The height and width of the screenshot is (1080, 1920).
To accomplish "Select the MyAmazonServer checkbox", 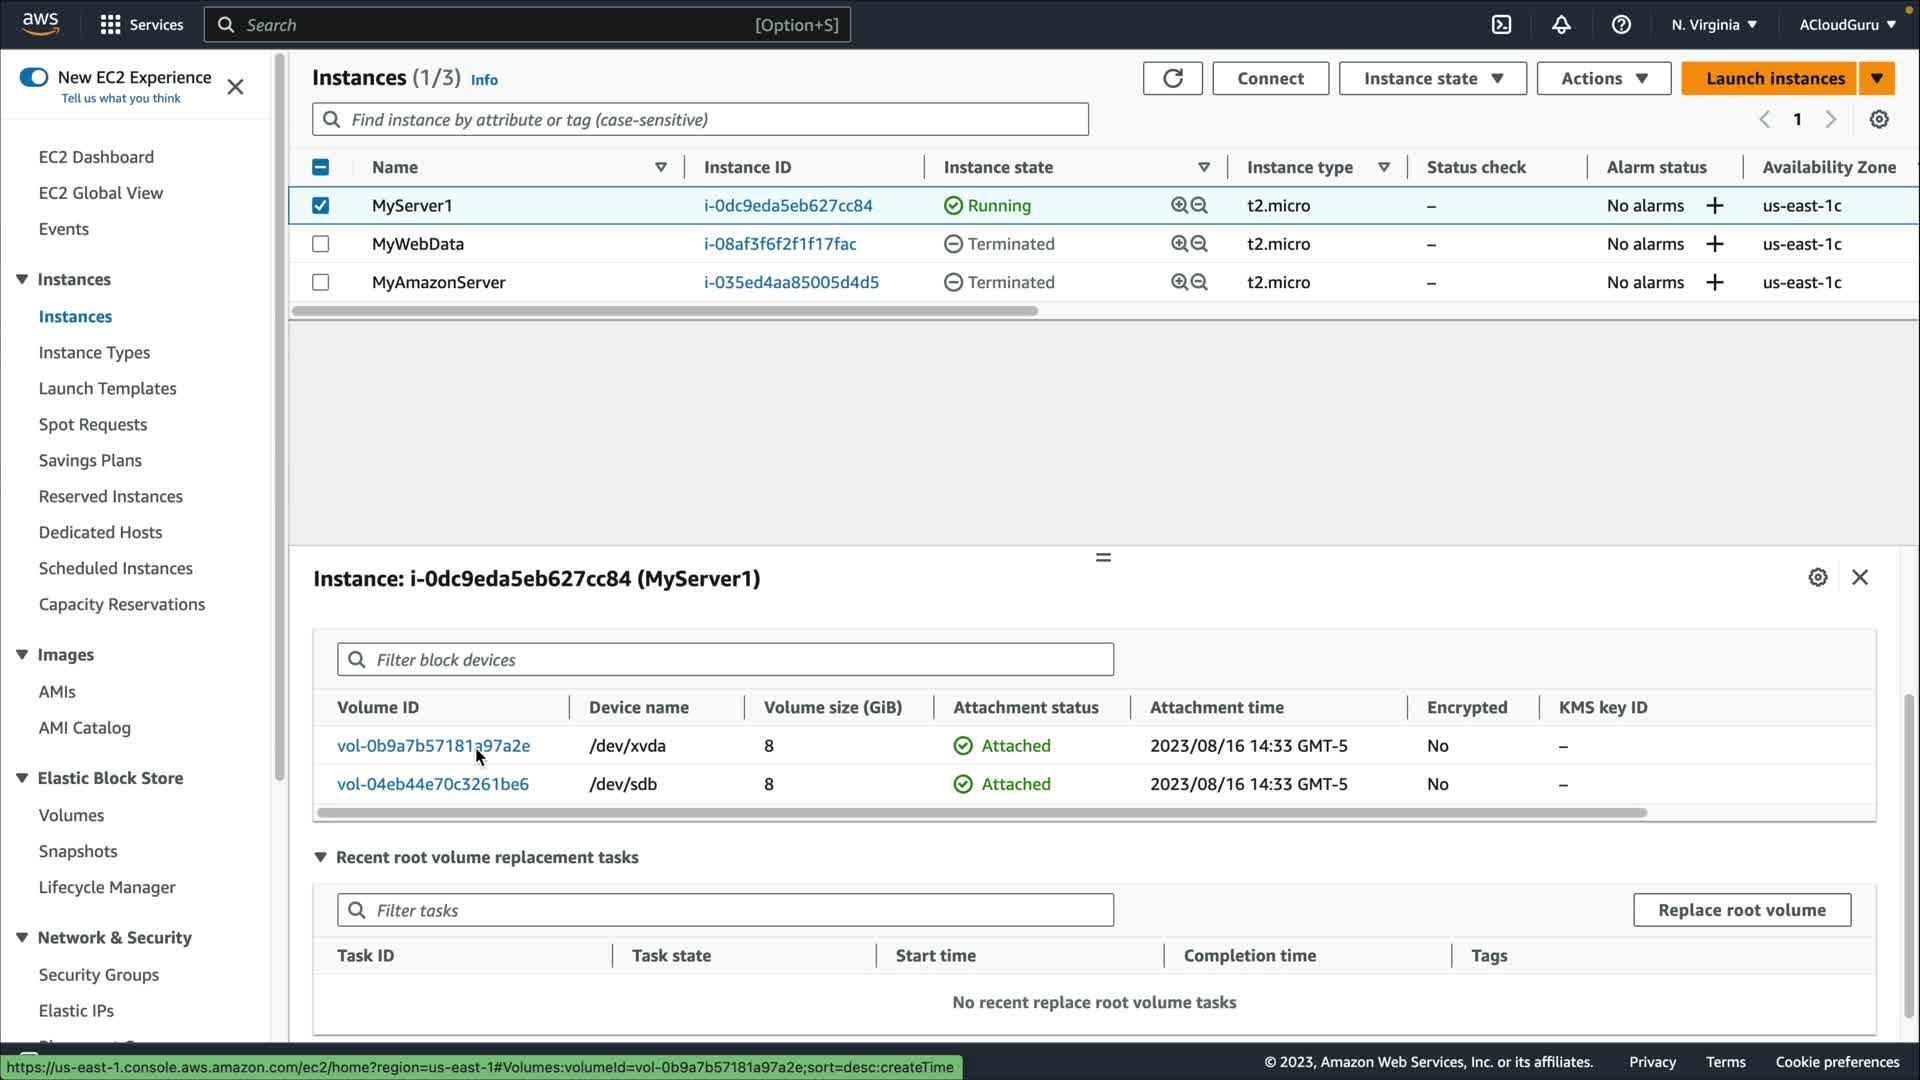I will click(320, 282).
